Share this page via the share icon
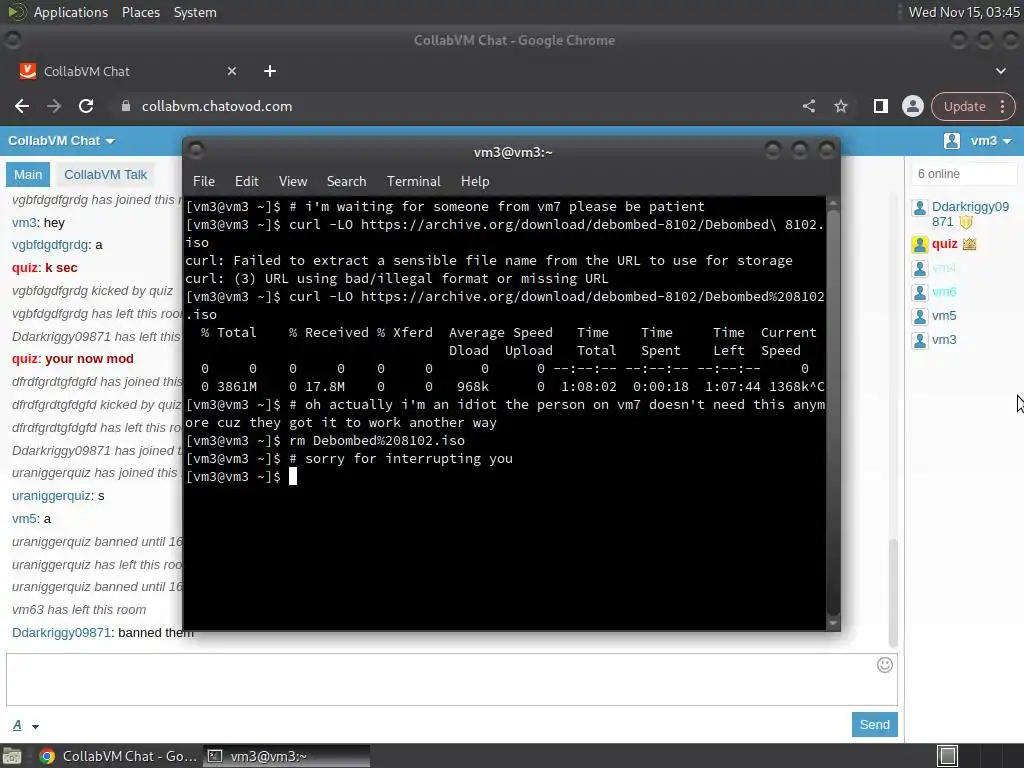Image resolution: width=1024 pixels, height=768 pixels. (x=808, y=106)
